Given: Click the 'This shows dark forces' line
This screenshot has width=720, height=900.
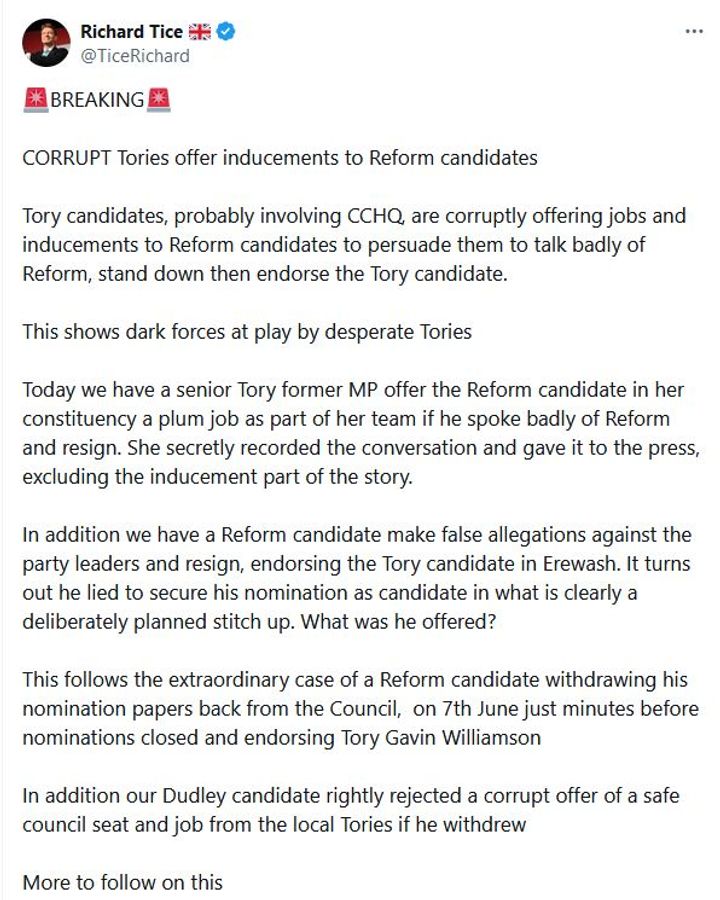Looking at the screenshot, I should click(247, 332).
